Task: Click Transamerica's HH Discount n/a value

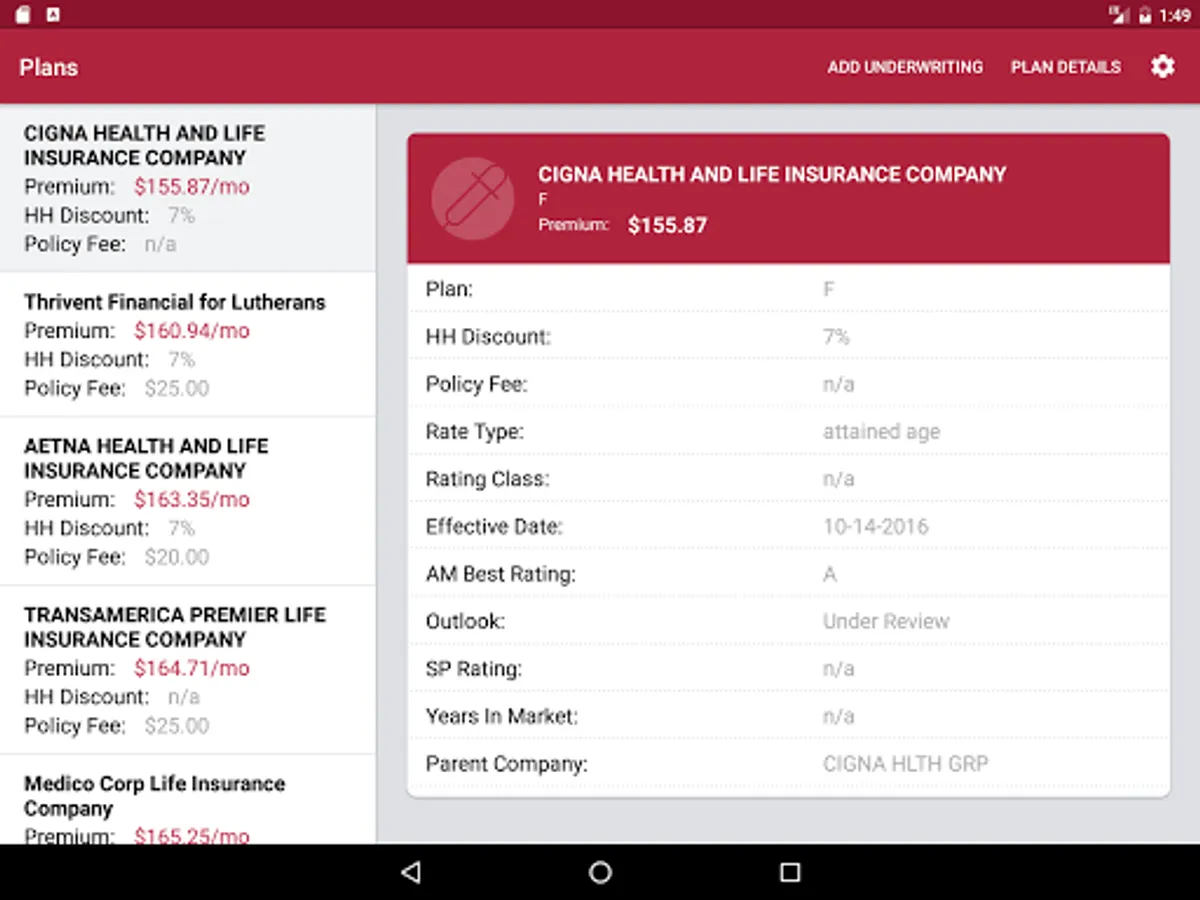Action: click(x=183, y=697)
